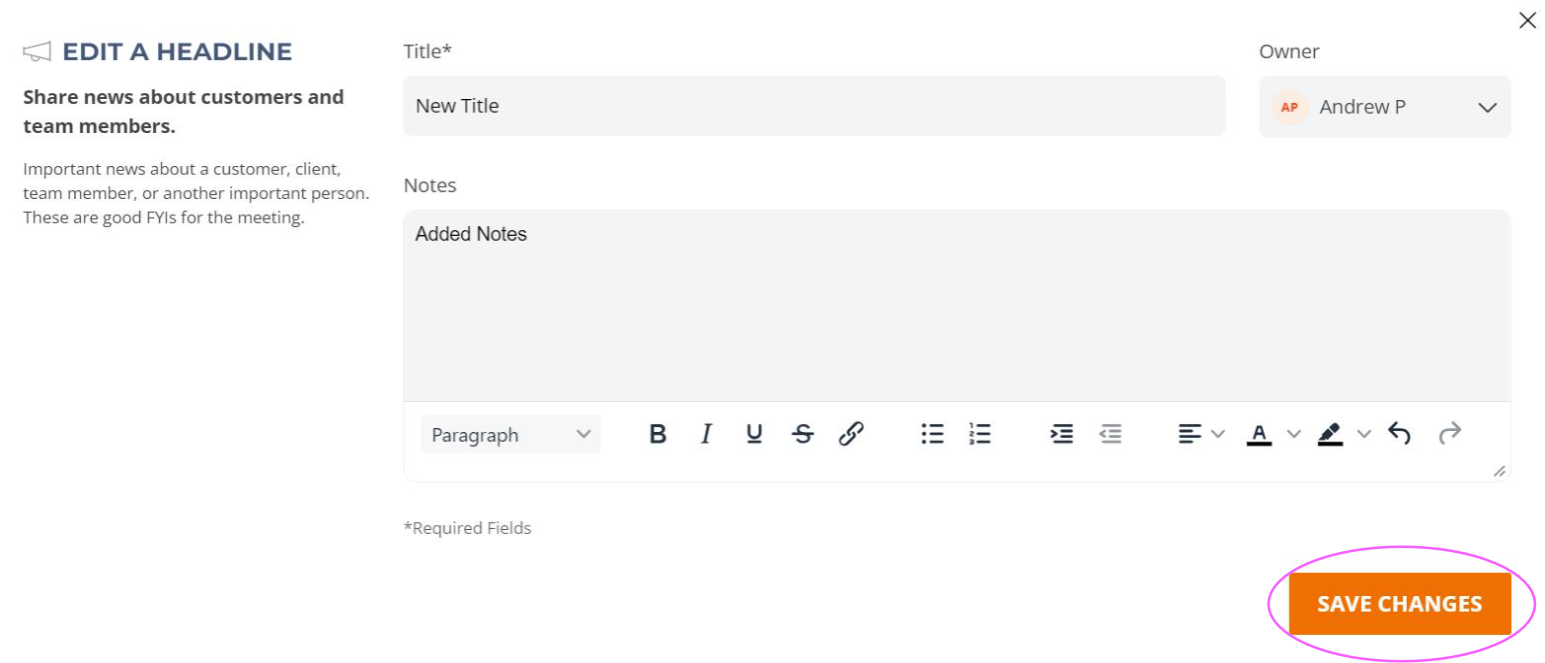Start a bulleted list
Image resolution: width=1545 pixels, height=663 pixels.
932,434
